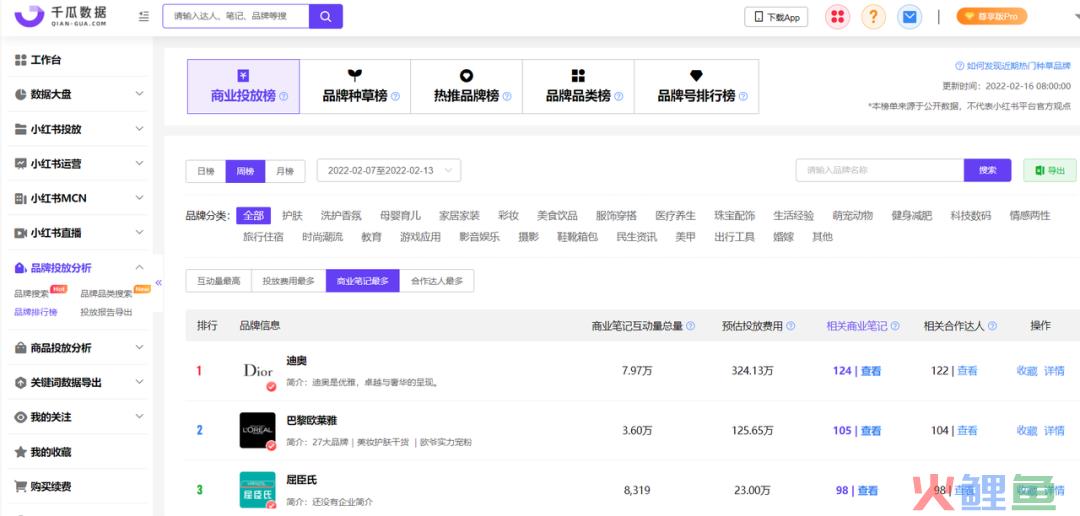
Task: Click the 下载App button
Action: tap(776, 17)
